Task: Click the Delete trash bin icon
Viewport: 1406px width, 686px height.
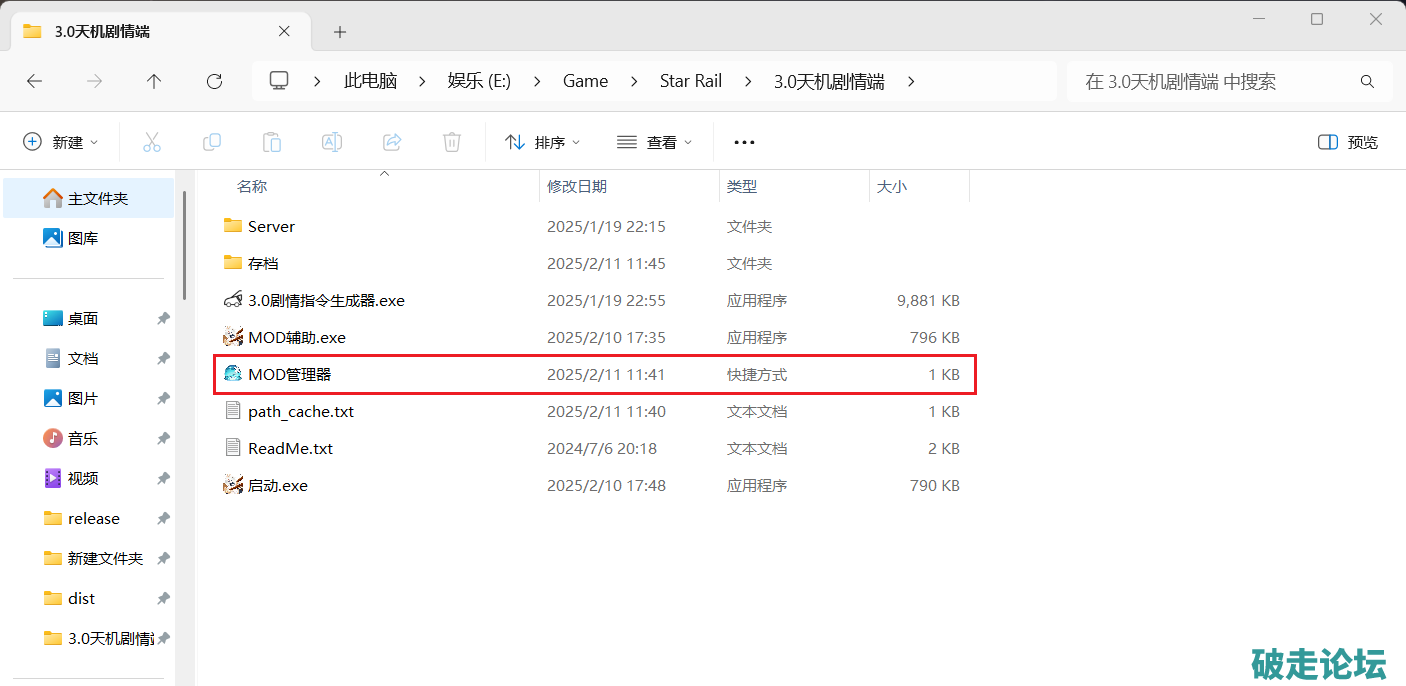Action: tap(452, 142)
